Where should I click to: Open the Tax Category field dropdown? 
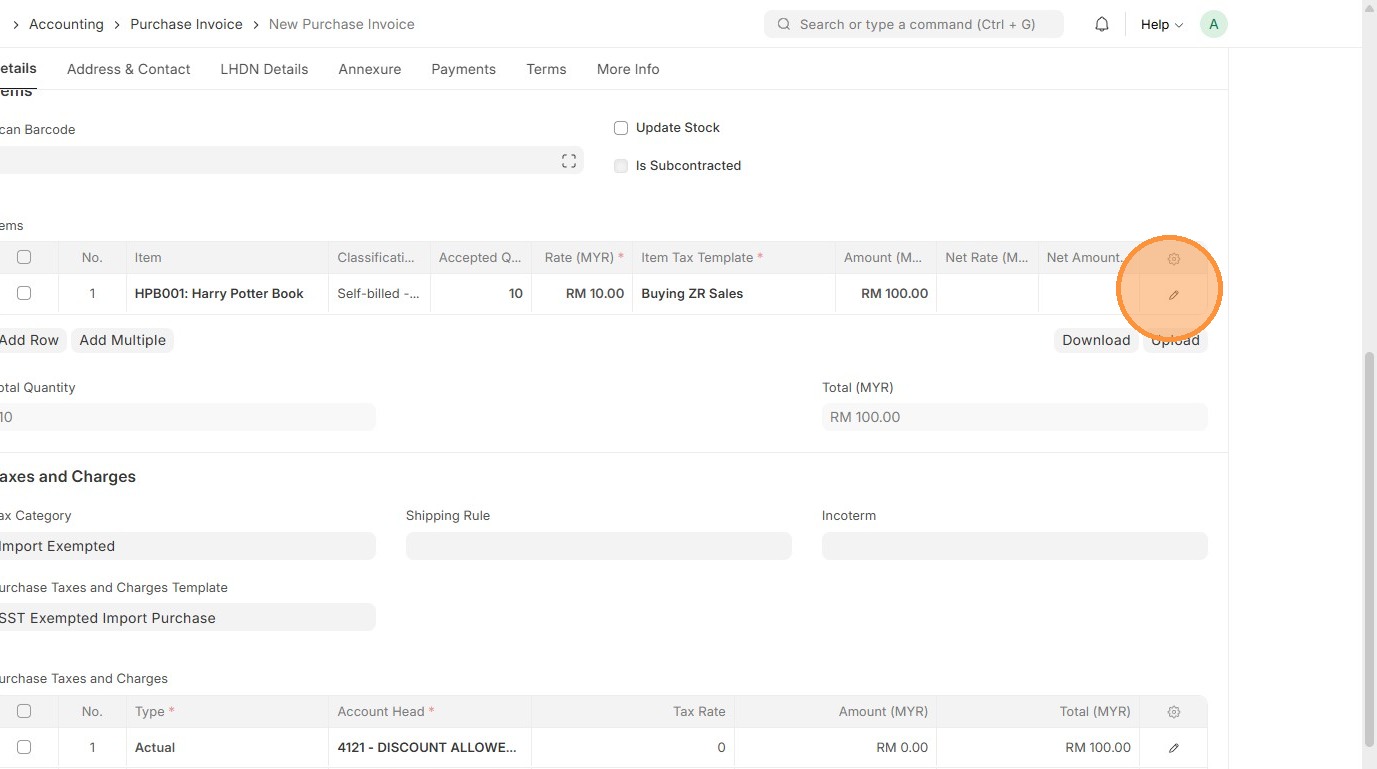click(x=186, y=546)
